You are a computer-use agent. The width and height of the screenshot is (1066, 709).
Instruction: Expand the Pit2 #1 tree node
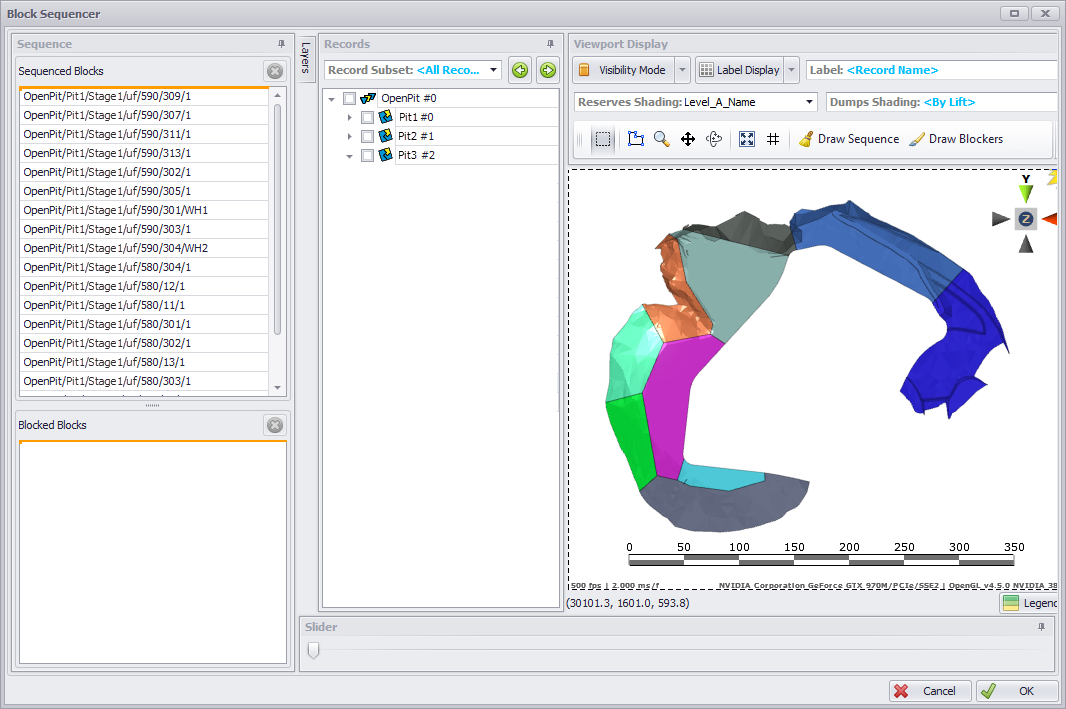point(349,136)
